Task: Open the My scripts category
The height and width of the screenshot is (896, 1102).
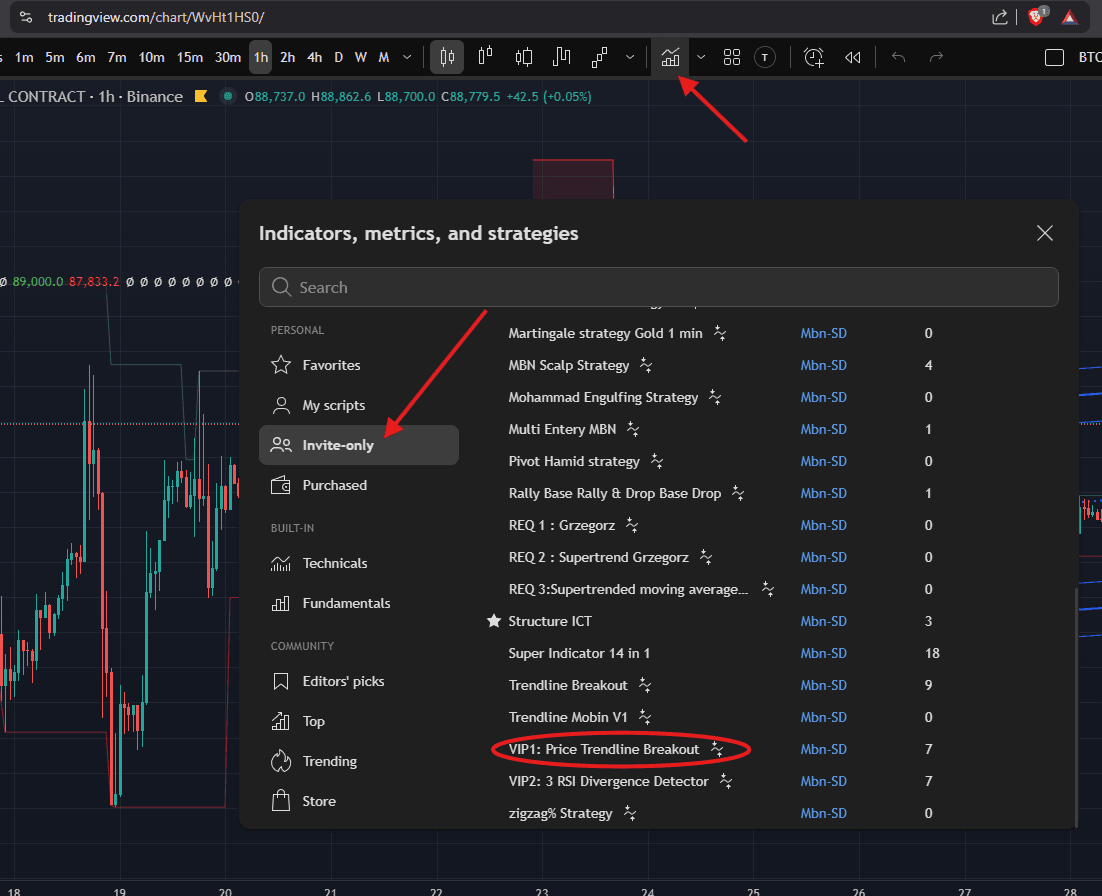Action: (x=358, y=405)
